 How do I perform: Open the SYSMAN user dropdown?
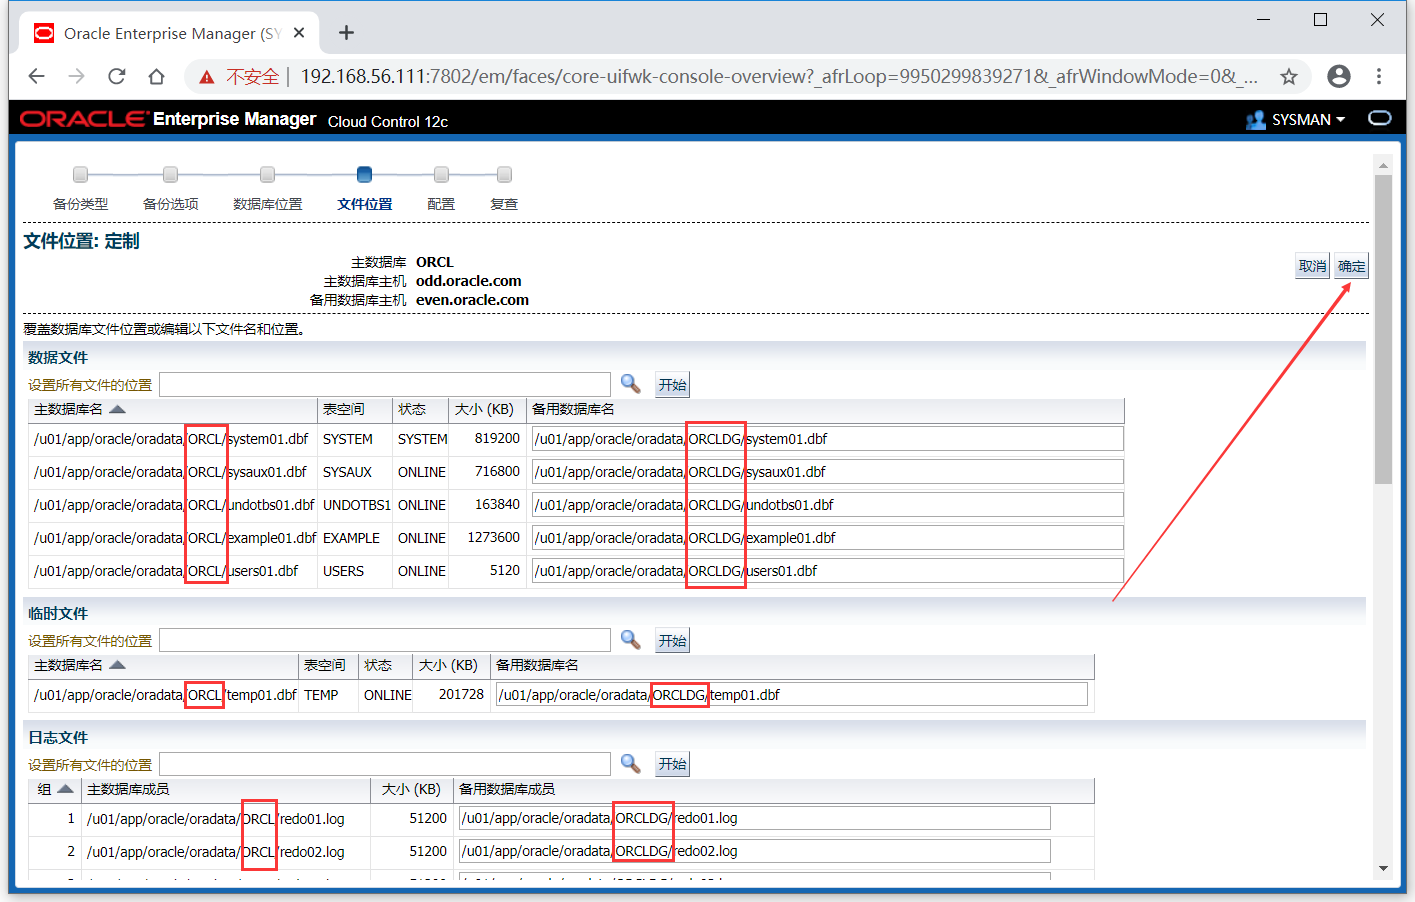pyautogui.click(x=1308, y=120)
